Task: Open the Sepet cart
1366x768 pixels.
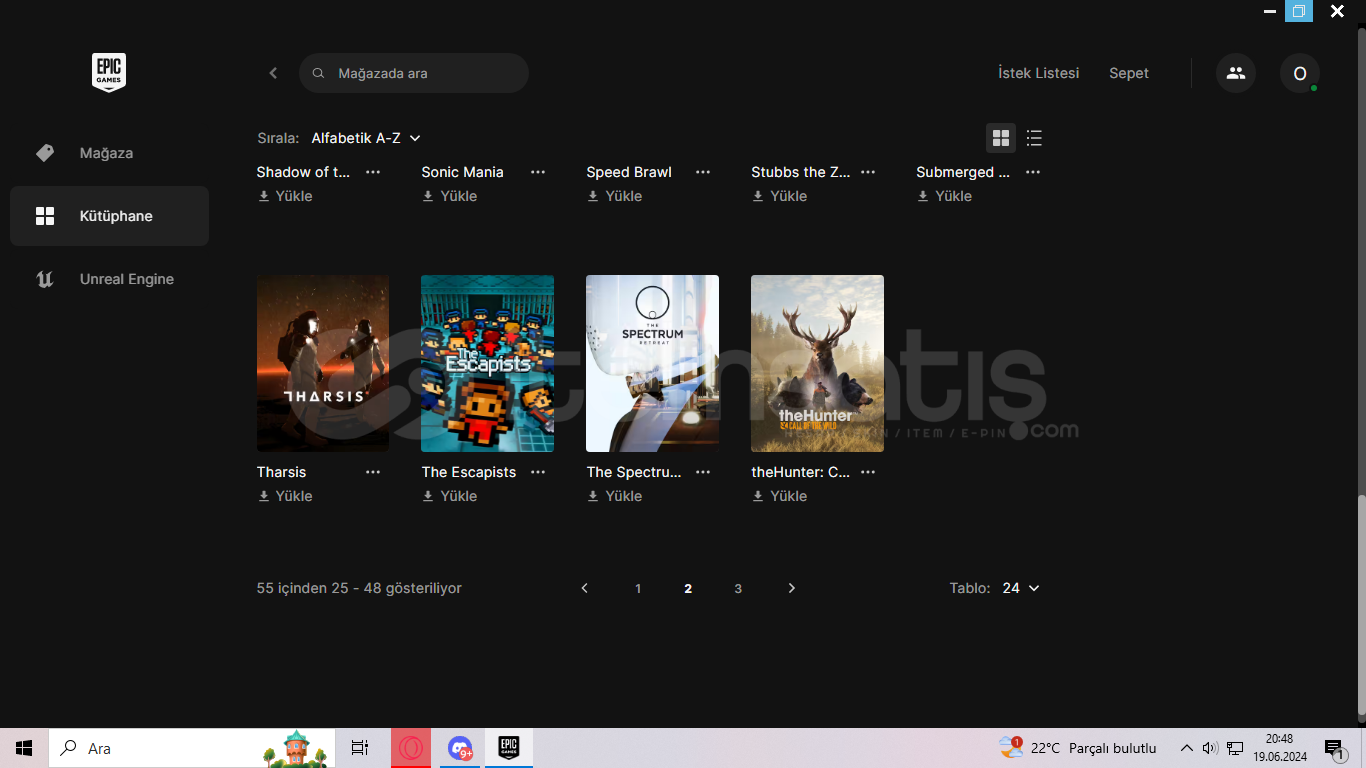Action: (x=1129, y=73)
